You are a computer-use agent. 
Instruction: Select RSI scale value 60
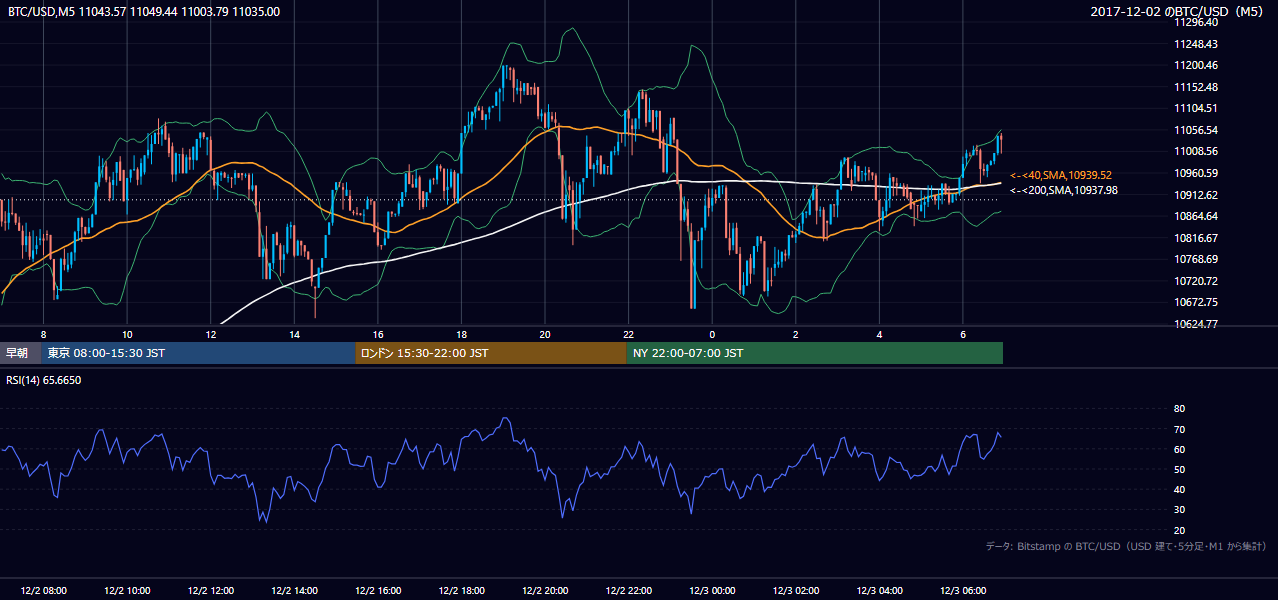[x=1179, y=449]
